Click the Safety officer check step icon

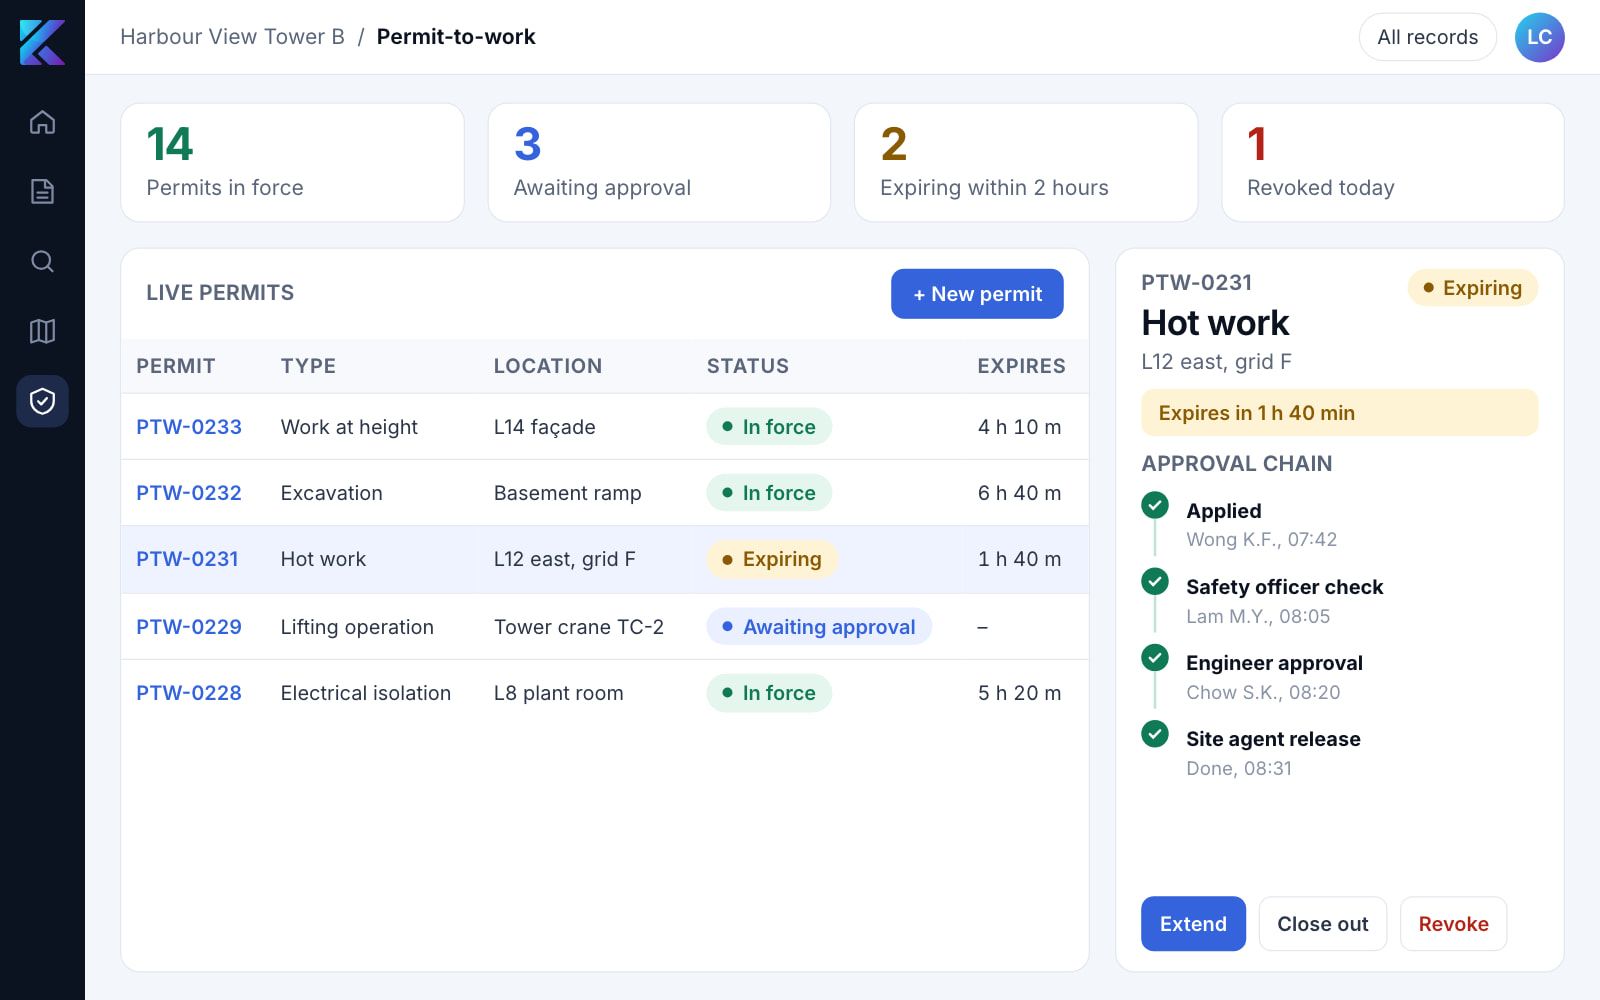pos(1155,581)
